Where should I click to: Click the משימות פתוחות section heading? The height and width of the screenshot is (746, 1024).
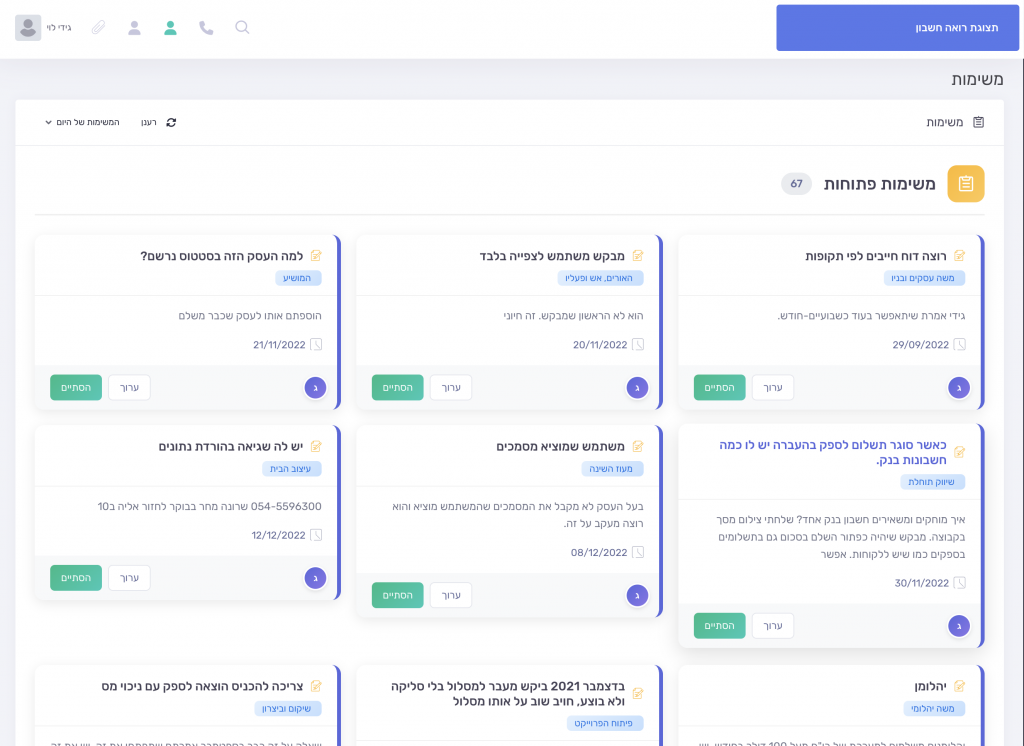point(879,184)
